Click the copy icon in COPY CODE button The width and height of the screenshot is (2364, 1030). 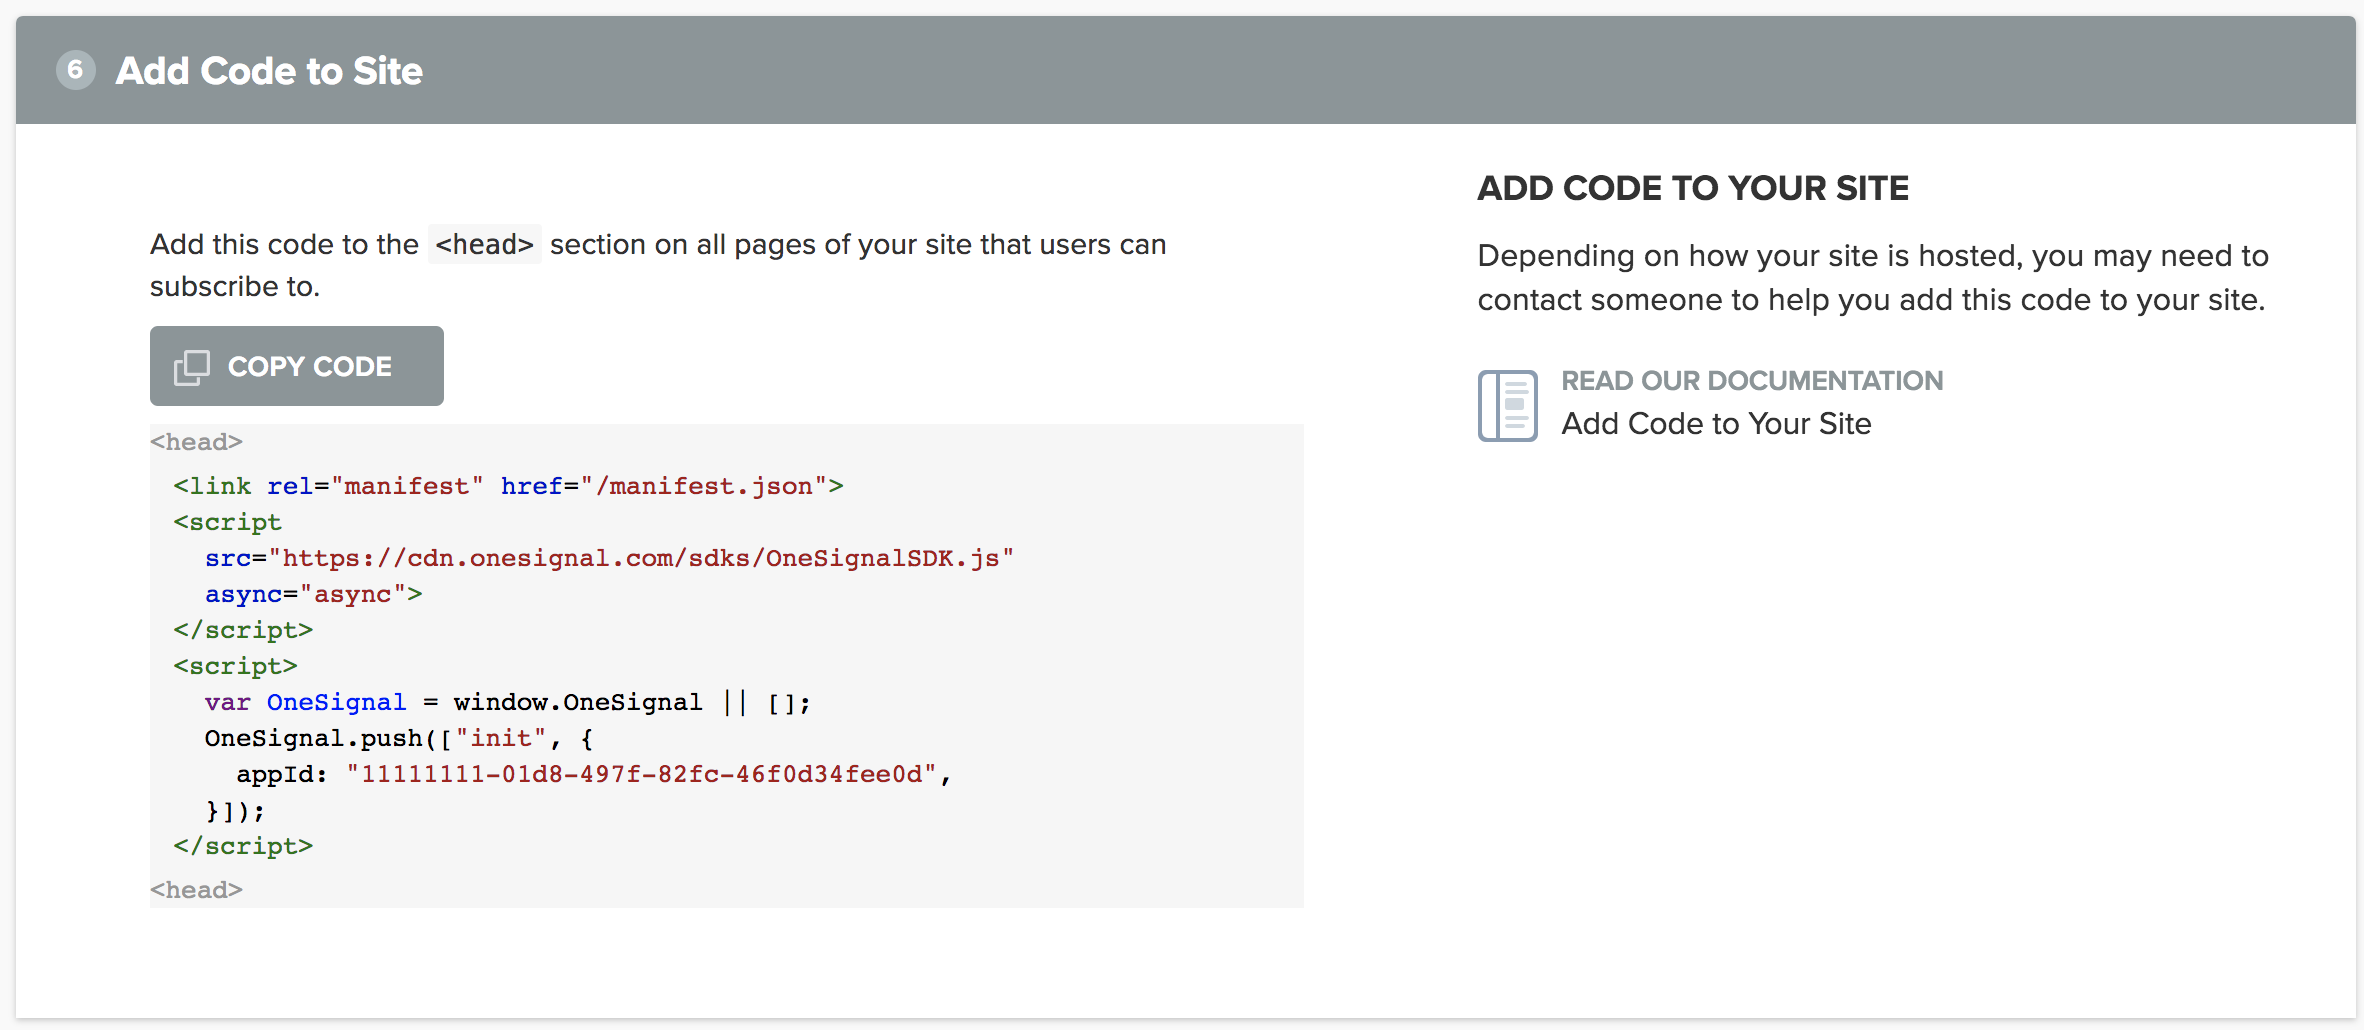tap(192, 367)
